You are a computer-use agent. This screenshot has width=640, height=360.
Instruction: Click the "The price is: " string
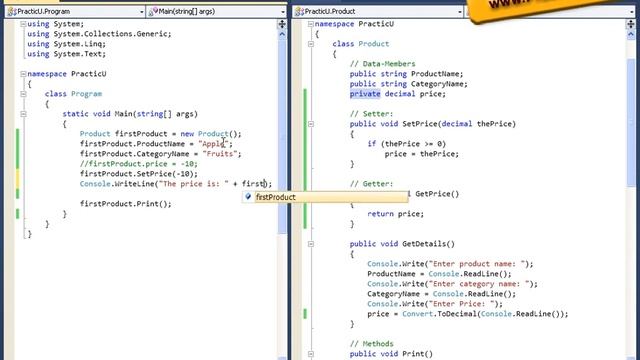pyautogui.click(x=194, y=184)
